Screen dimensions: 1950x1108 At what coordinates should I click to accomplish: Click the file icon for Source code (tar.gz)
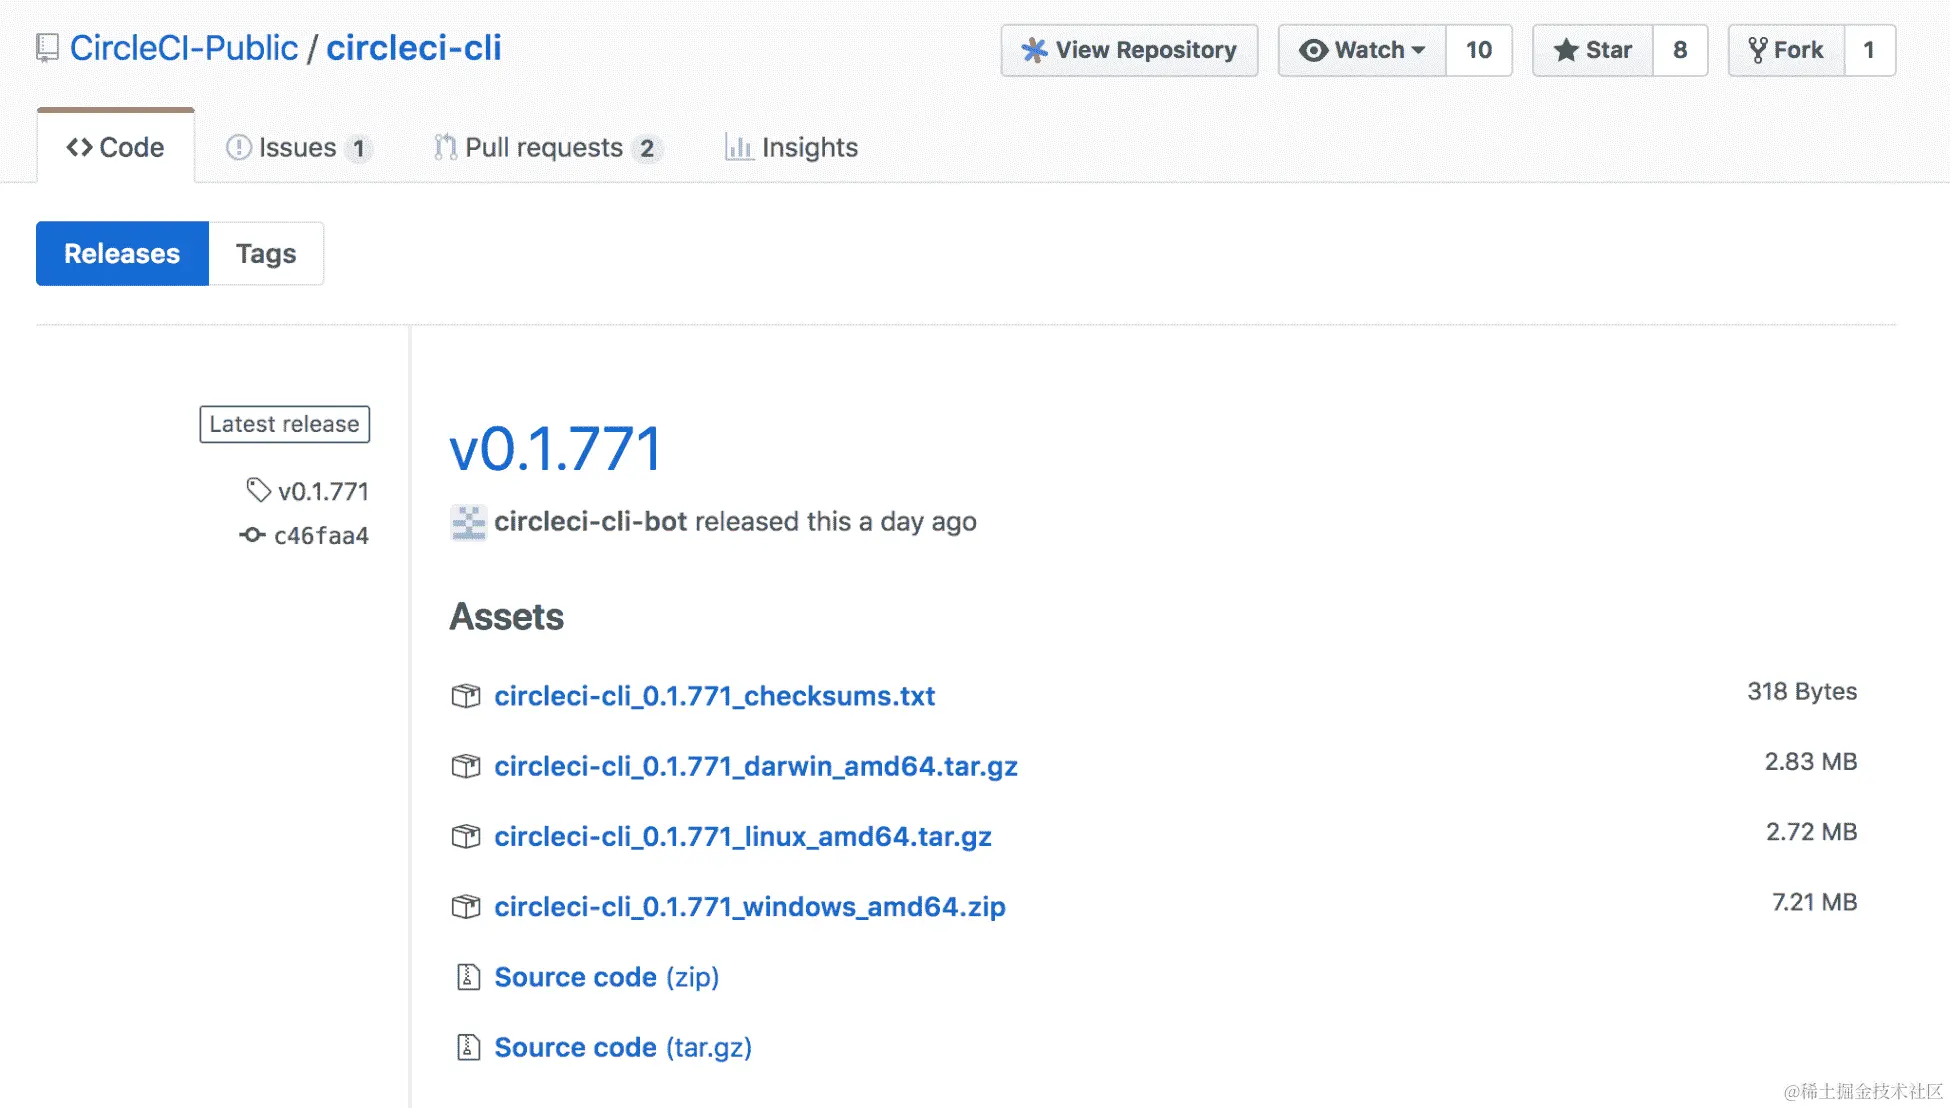pos(468,1047)
